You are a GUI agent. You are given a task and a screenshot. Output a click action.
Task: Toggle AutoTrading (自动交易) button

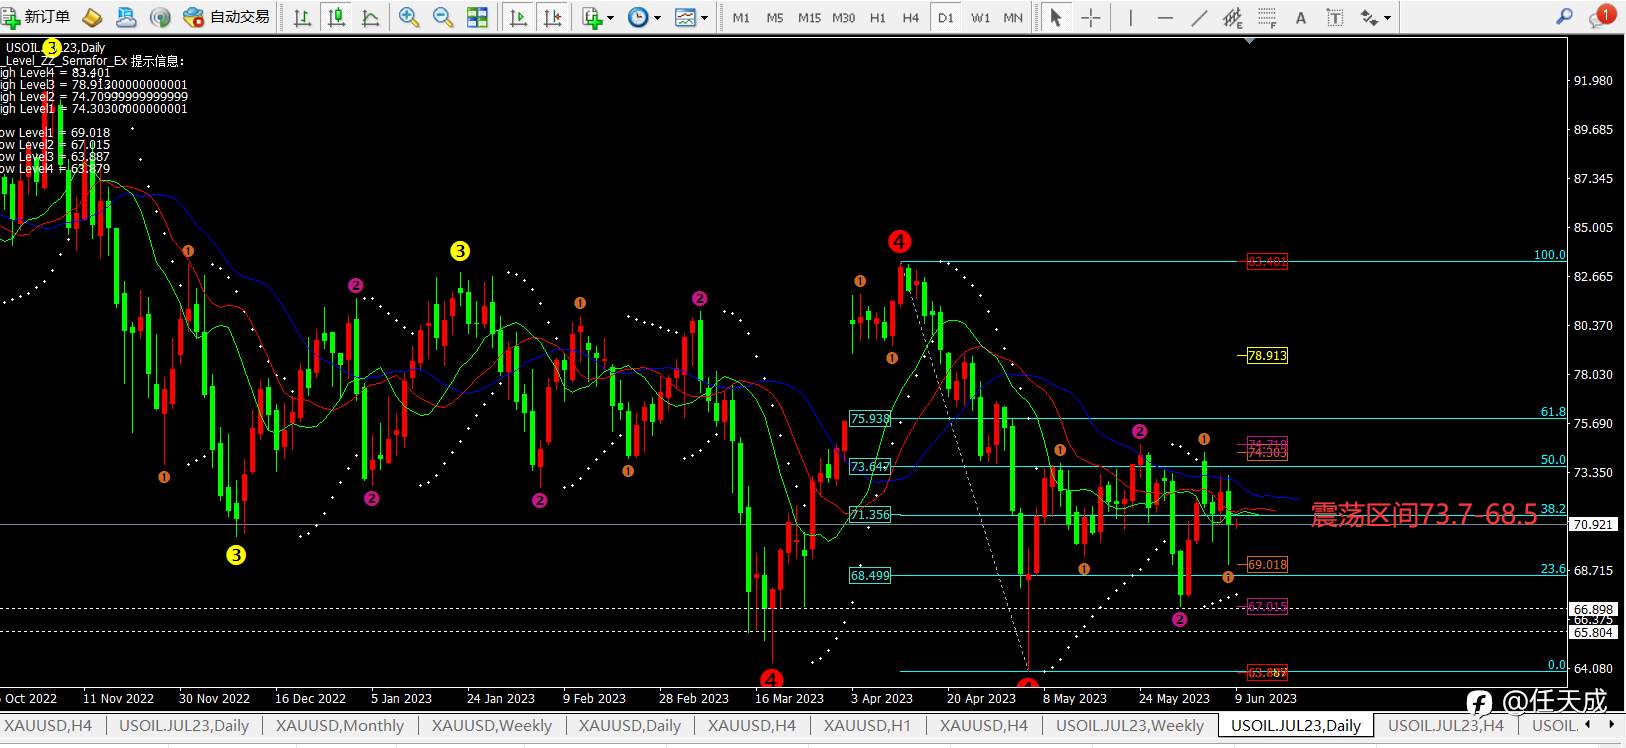tap(227, 17)
